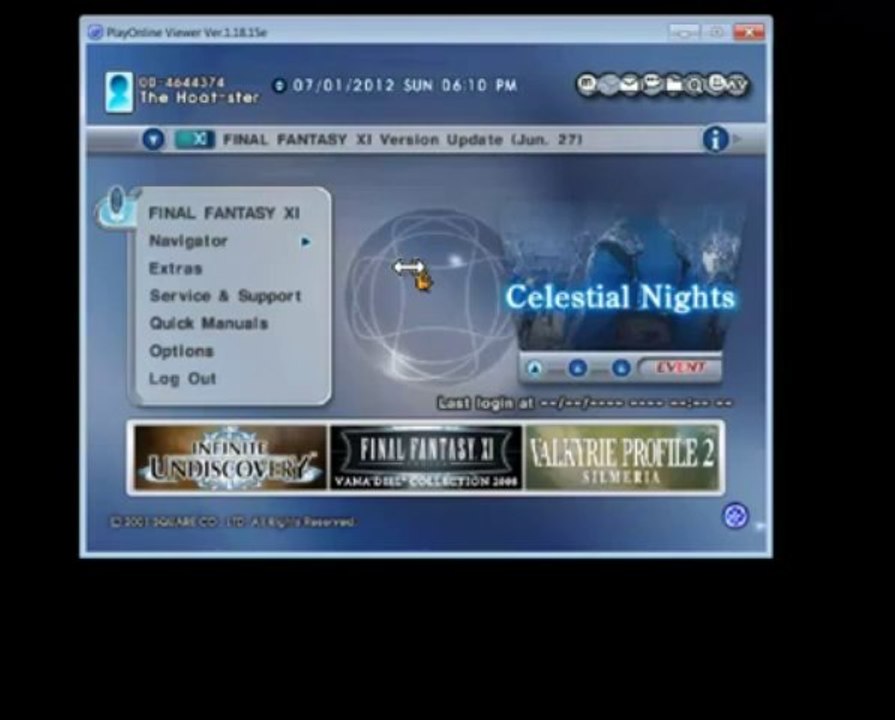
Task: Click the third blue event selector dot
Action: coord(621,368)
